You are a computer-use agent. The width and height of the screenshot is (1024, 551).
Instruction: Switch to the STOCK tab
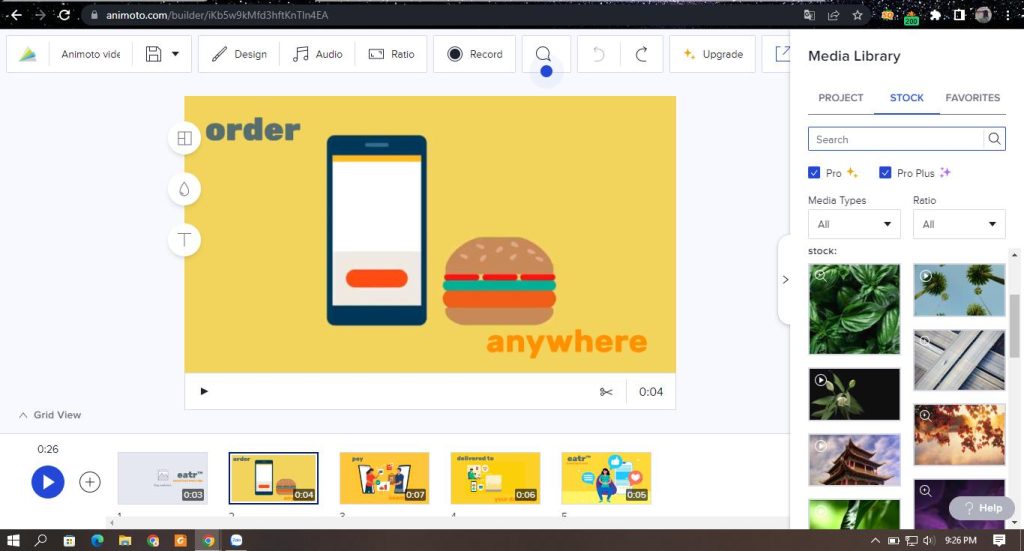click(x=906, y=98)
